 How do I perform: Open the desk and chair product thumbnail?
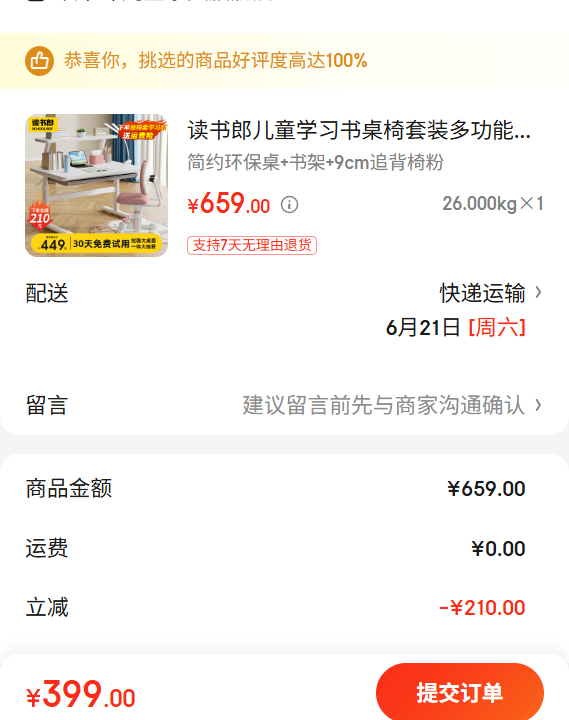[x=96, y=185]
